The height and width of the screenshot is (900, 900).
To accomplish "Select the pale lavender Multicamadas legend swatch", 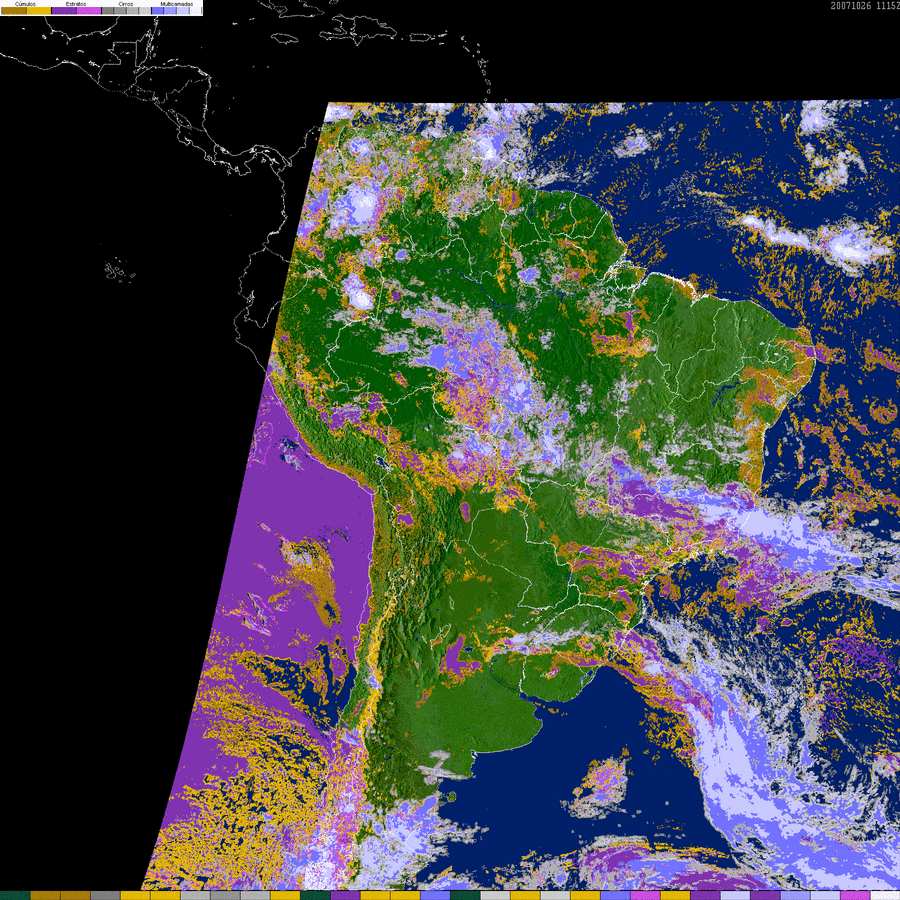I will (x=183, y=11).
